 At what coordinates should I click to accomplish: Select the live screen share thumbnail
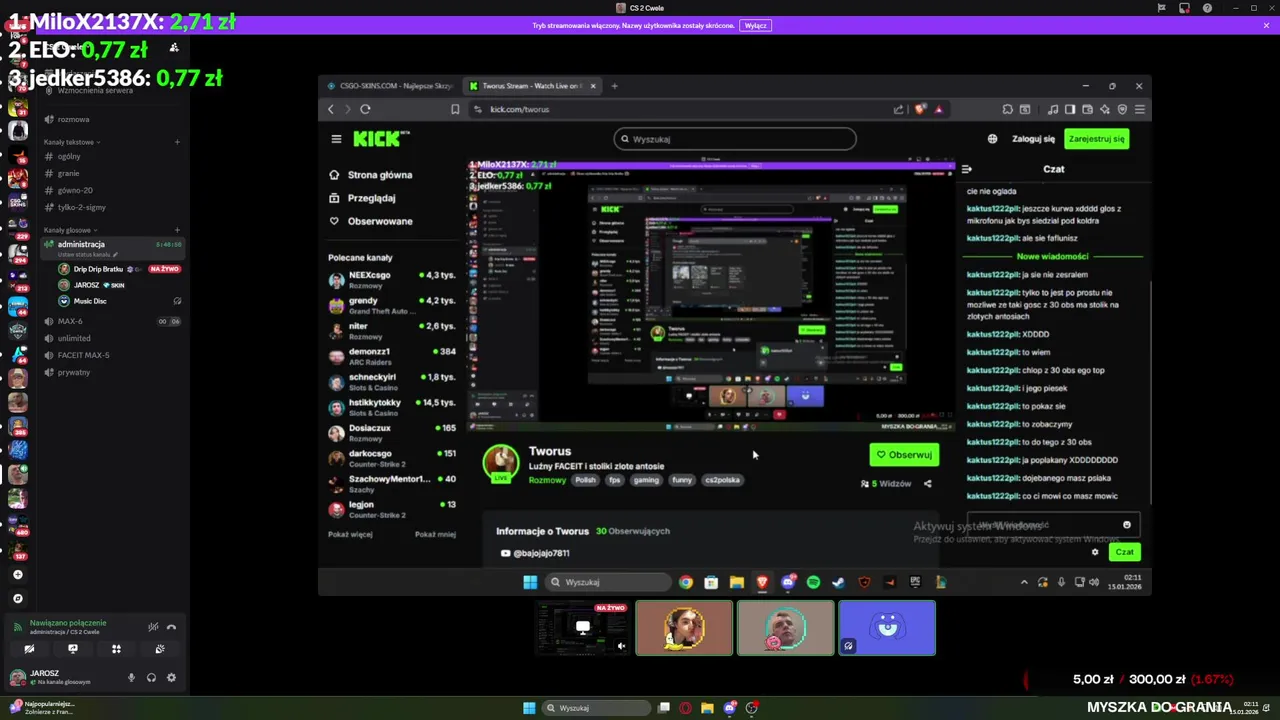tap(582, 628)
